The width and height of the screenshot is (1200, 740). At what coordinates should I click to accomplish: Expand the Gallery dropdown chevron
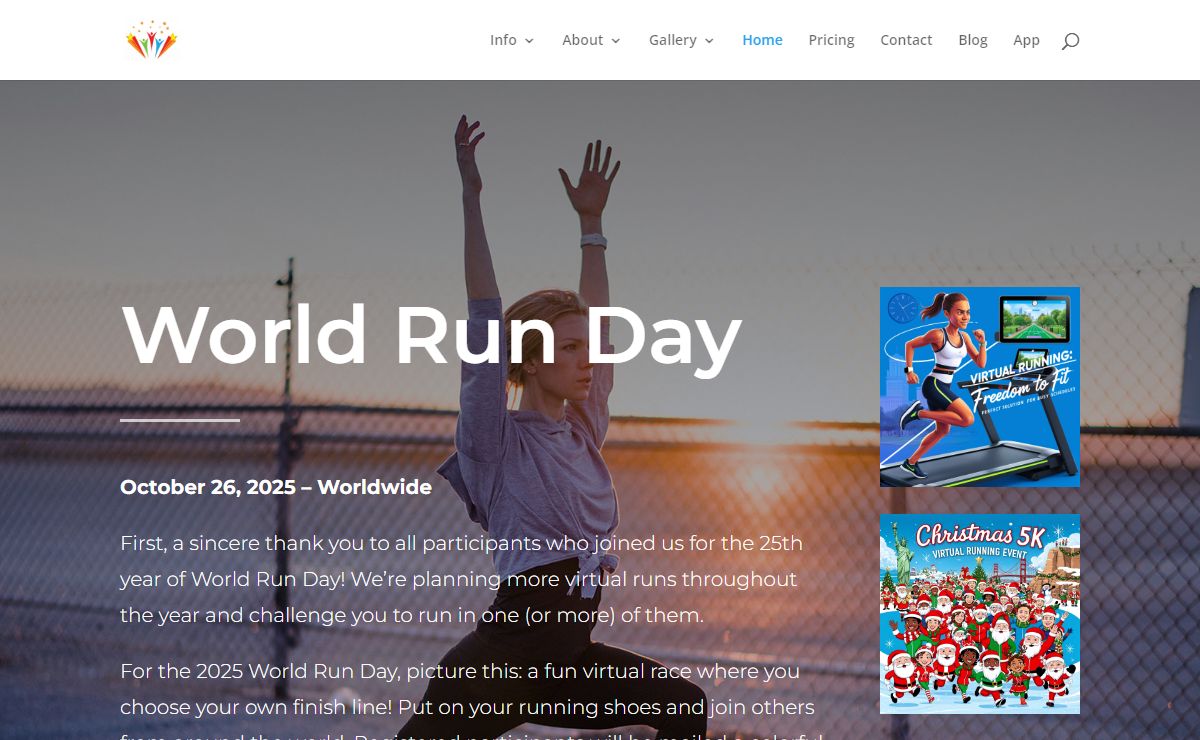709,41
